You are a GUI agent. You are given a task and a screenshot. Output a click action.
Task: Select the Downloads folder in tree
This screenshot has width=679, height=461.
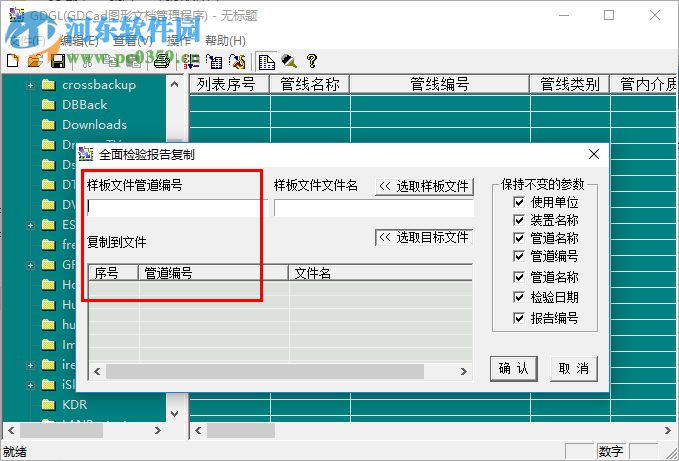tap(94, 125)
